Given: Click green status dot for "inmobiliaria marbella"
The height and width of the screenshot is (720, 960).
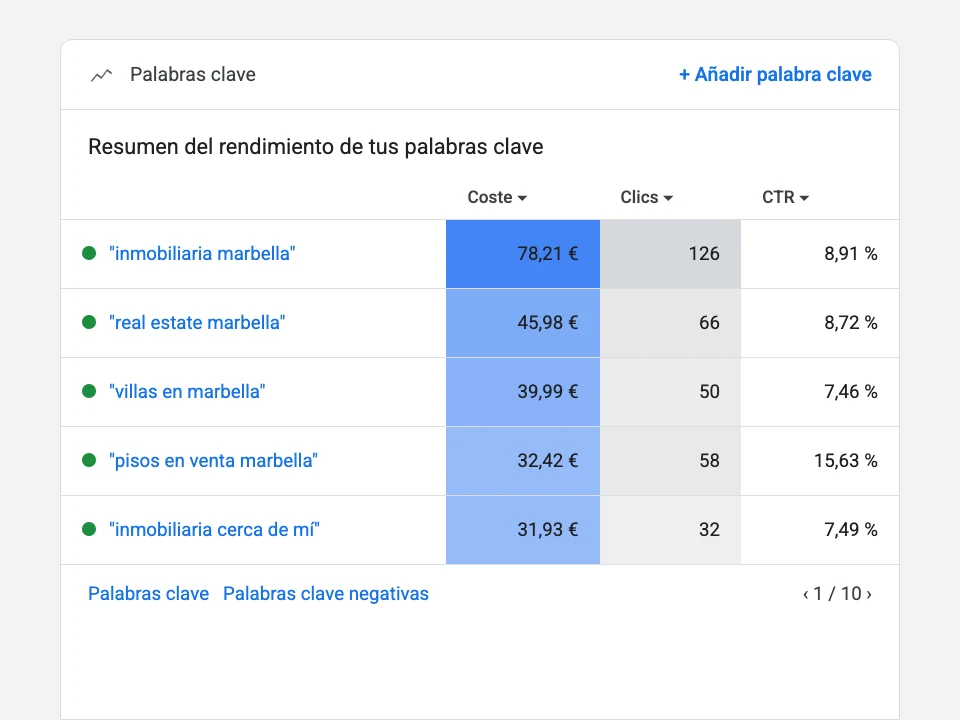Looking at the screenshot, I should point(89,253).
